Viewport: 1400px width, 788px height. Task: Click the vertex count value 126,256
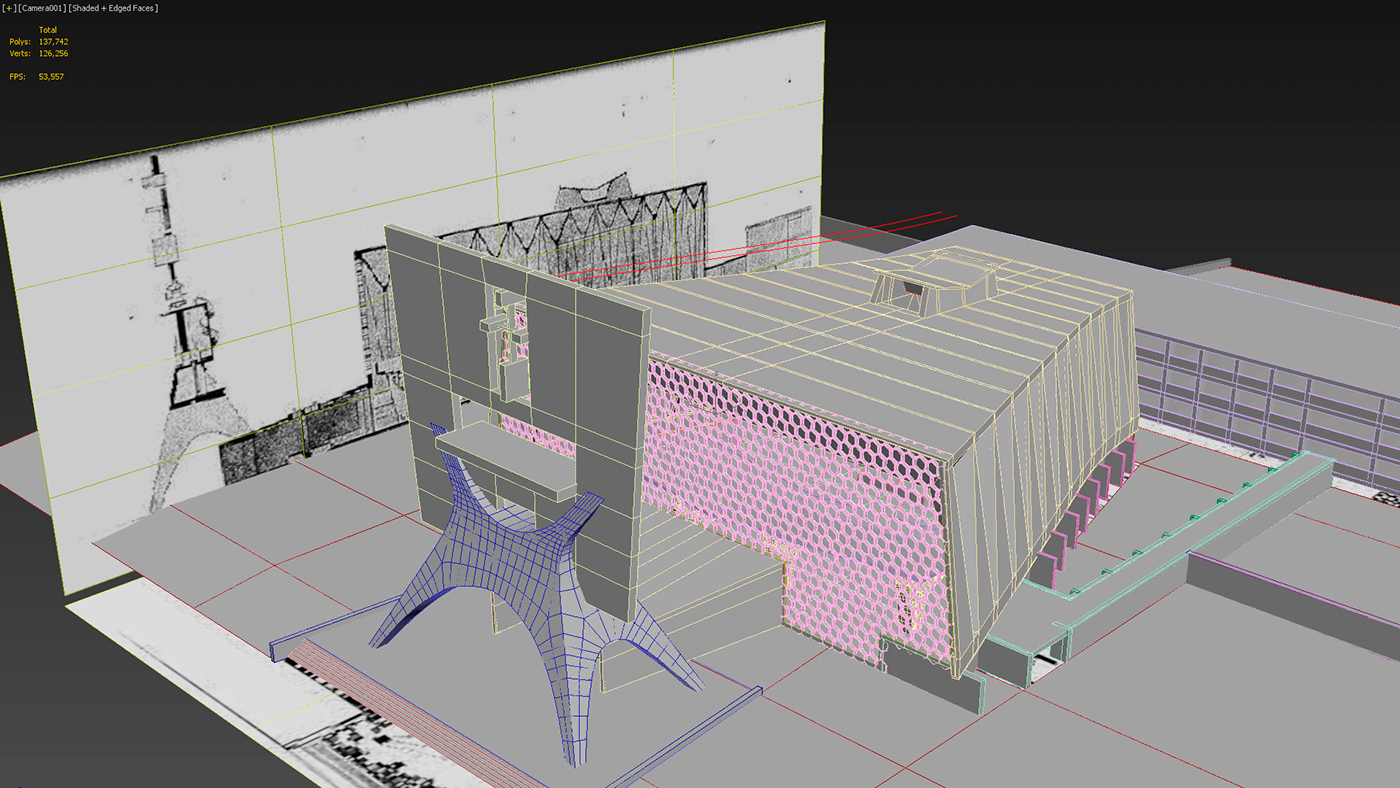tap(53, 53)
